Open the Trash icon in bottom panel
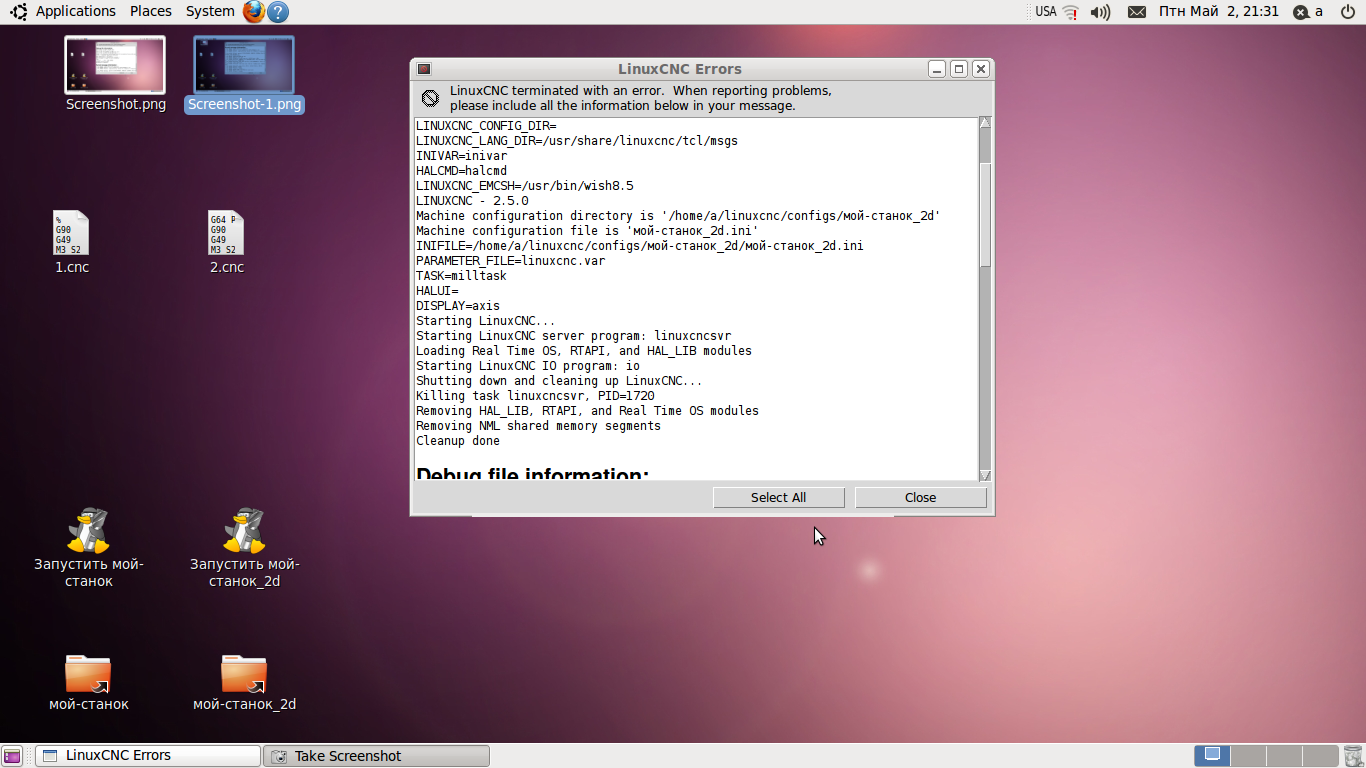Screen dimensions: 1366x768 (1352, 756)
